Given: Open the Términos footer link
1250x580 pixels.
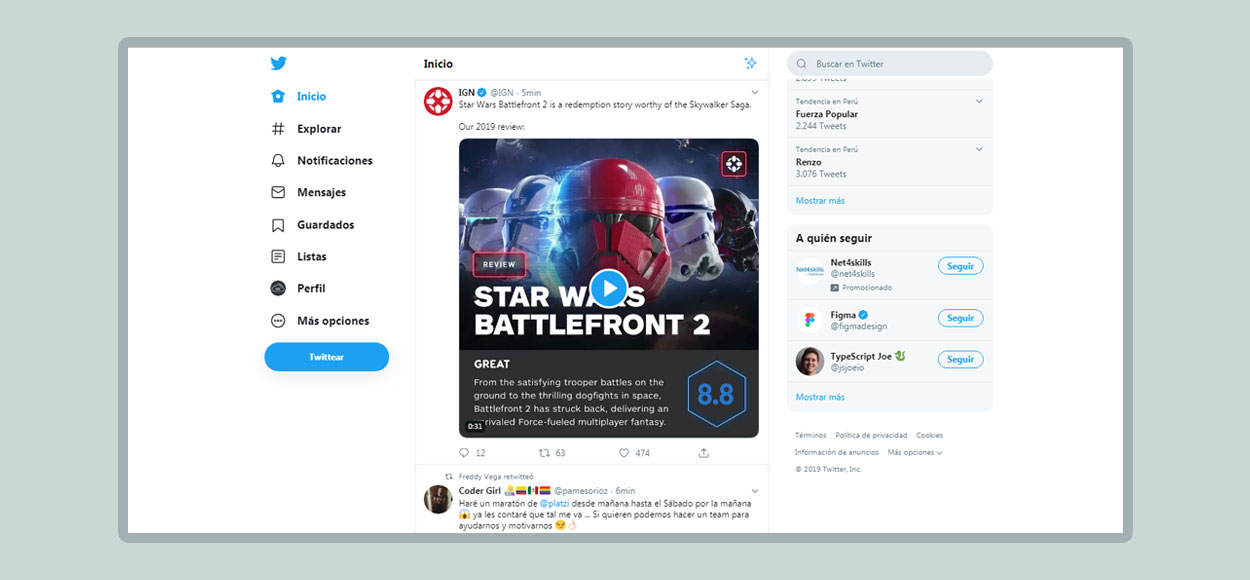Looking at the screenshot, I should (x=811, y=436).
